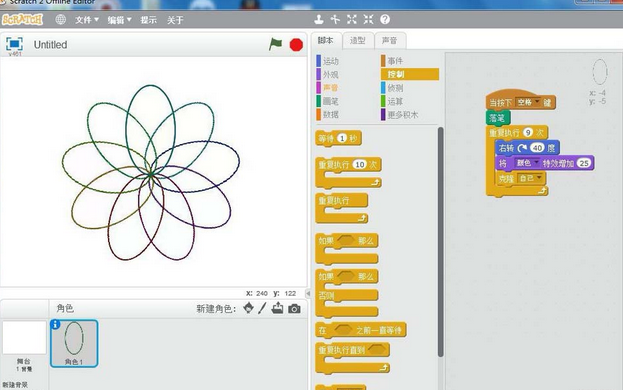
Task: Switch to the 脚本 tab
Action: point(326,41)
